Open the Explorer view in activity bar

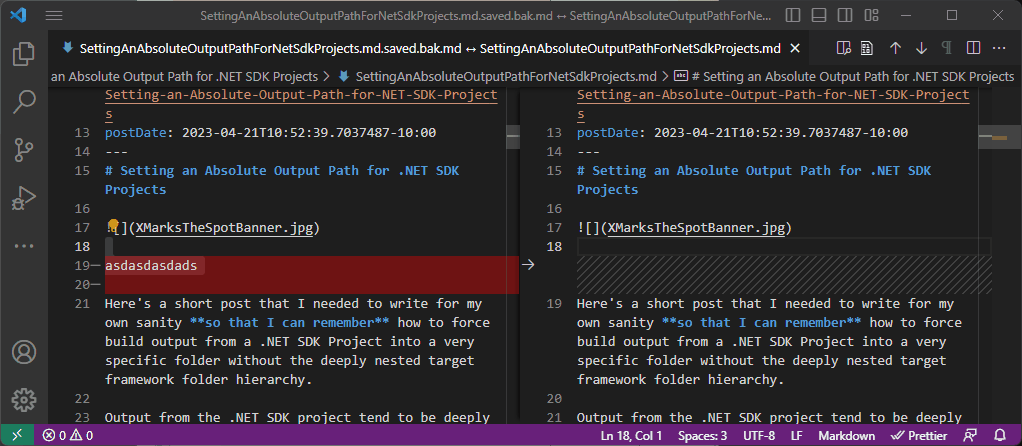point(24,54)
